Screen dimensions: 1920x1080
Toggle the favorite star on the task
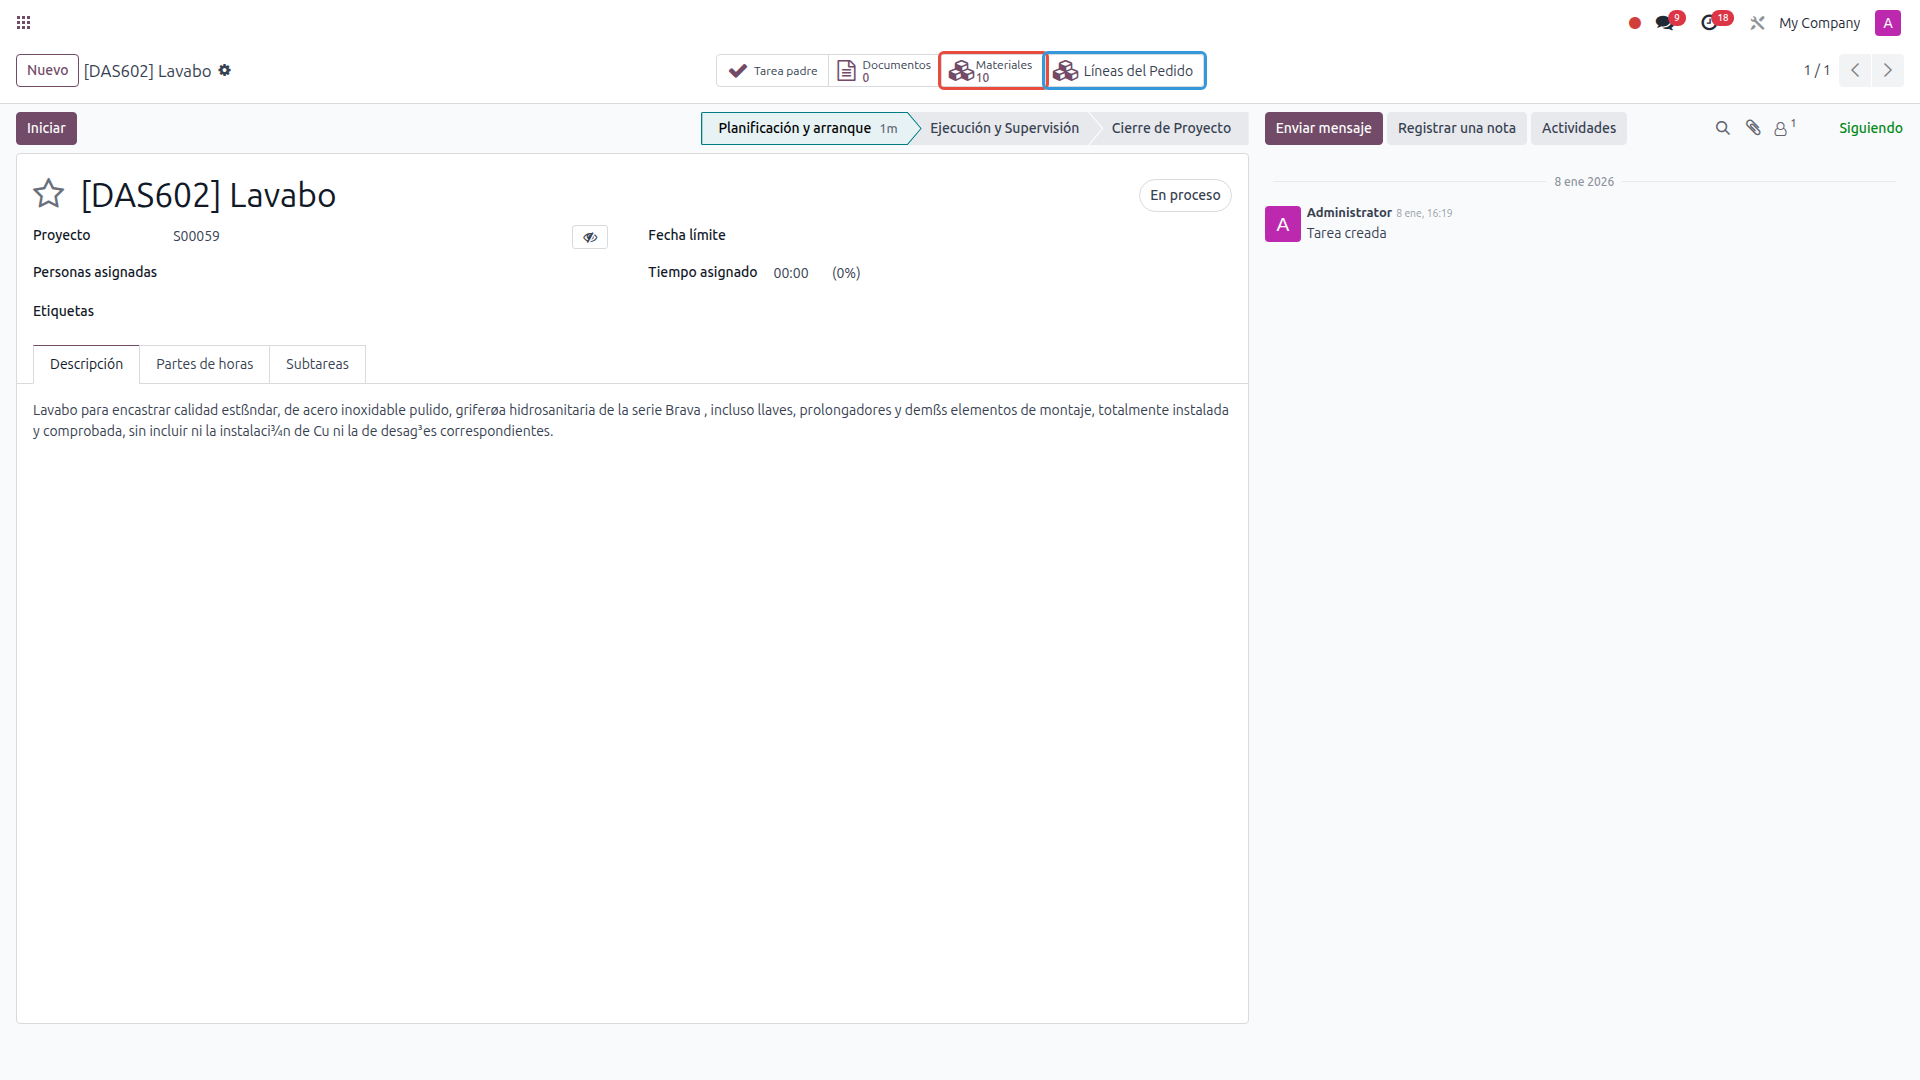click(x=49, y=193)
